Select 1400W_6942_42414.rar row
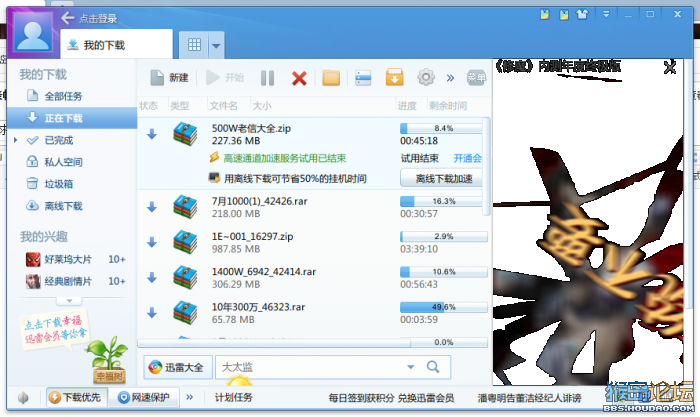The width and height of the screenshot is (700, 417). [312, 278]
